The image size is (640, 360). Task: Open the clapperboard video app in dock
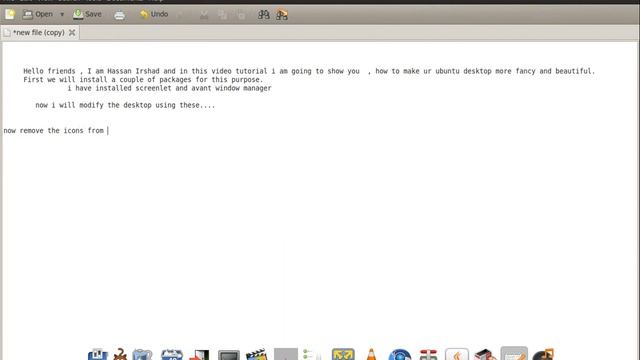click(256, 354)
